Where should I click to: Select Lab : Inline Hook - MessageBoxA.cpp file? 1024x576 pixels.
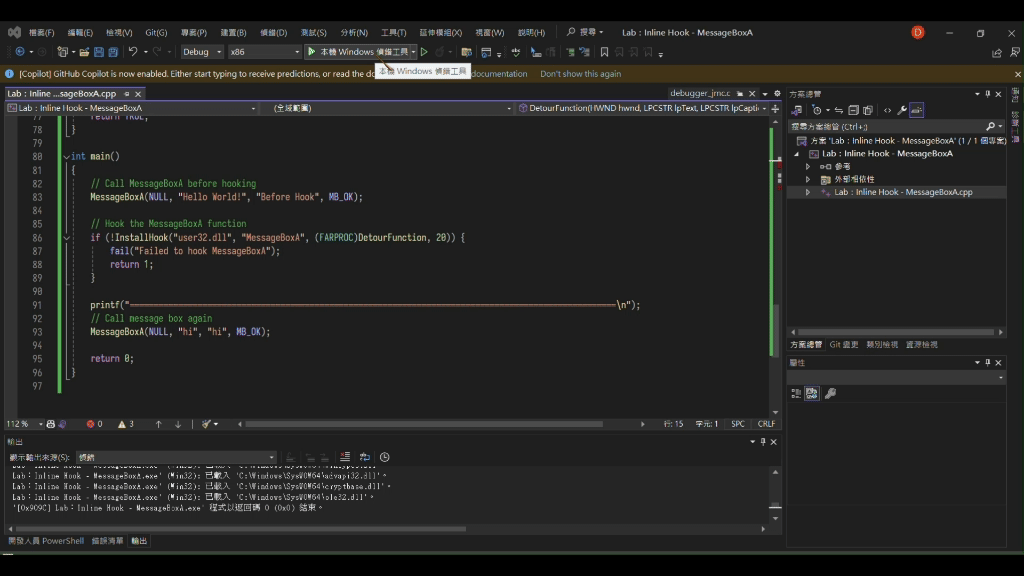pyautogui.click(x=903, y=192)
